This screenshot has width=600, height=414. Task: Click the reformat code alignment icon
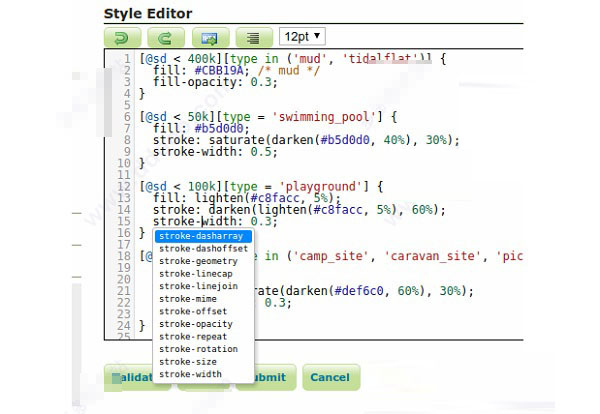tap(253, 37)
